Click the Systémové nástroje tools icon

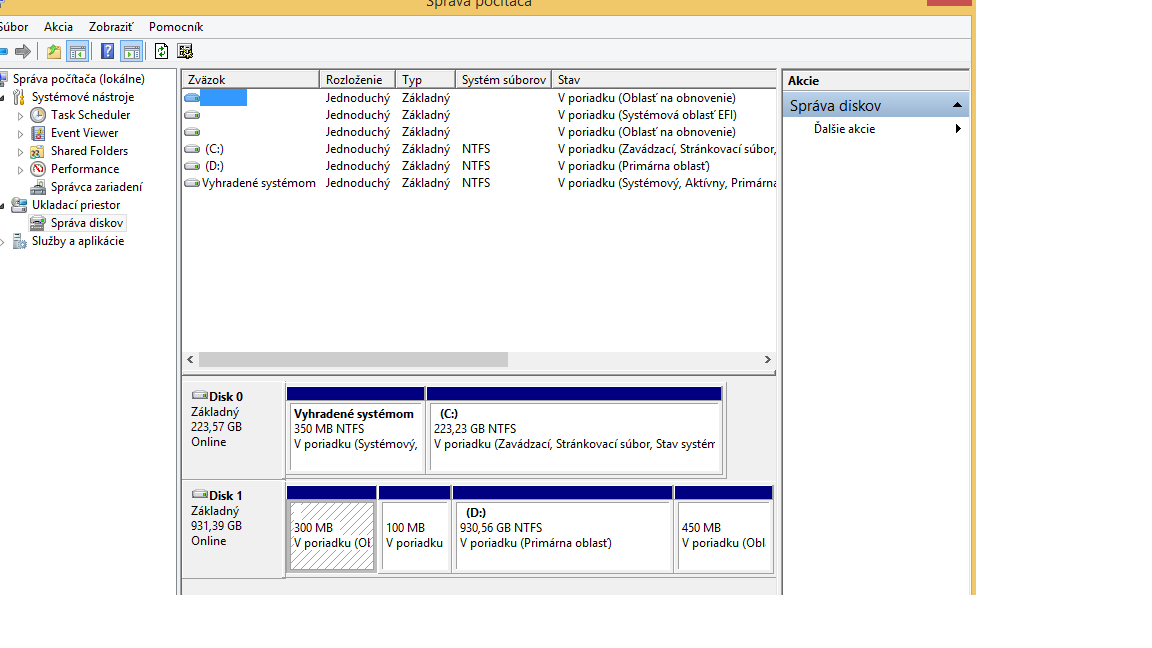19,97
